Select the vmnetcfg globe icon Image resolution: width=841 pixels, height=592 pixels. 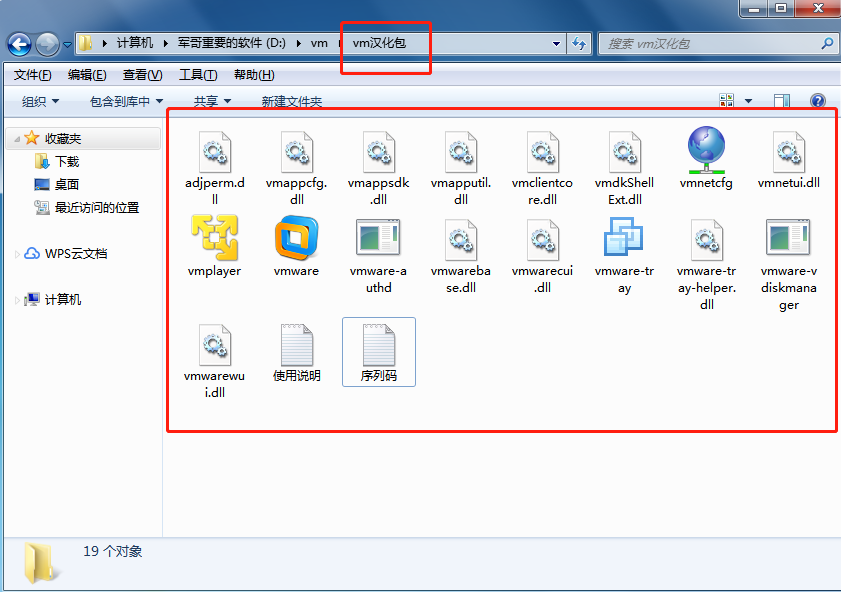click(x=706, y=150)
